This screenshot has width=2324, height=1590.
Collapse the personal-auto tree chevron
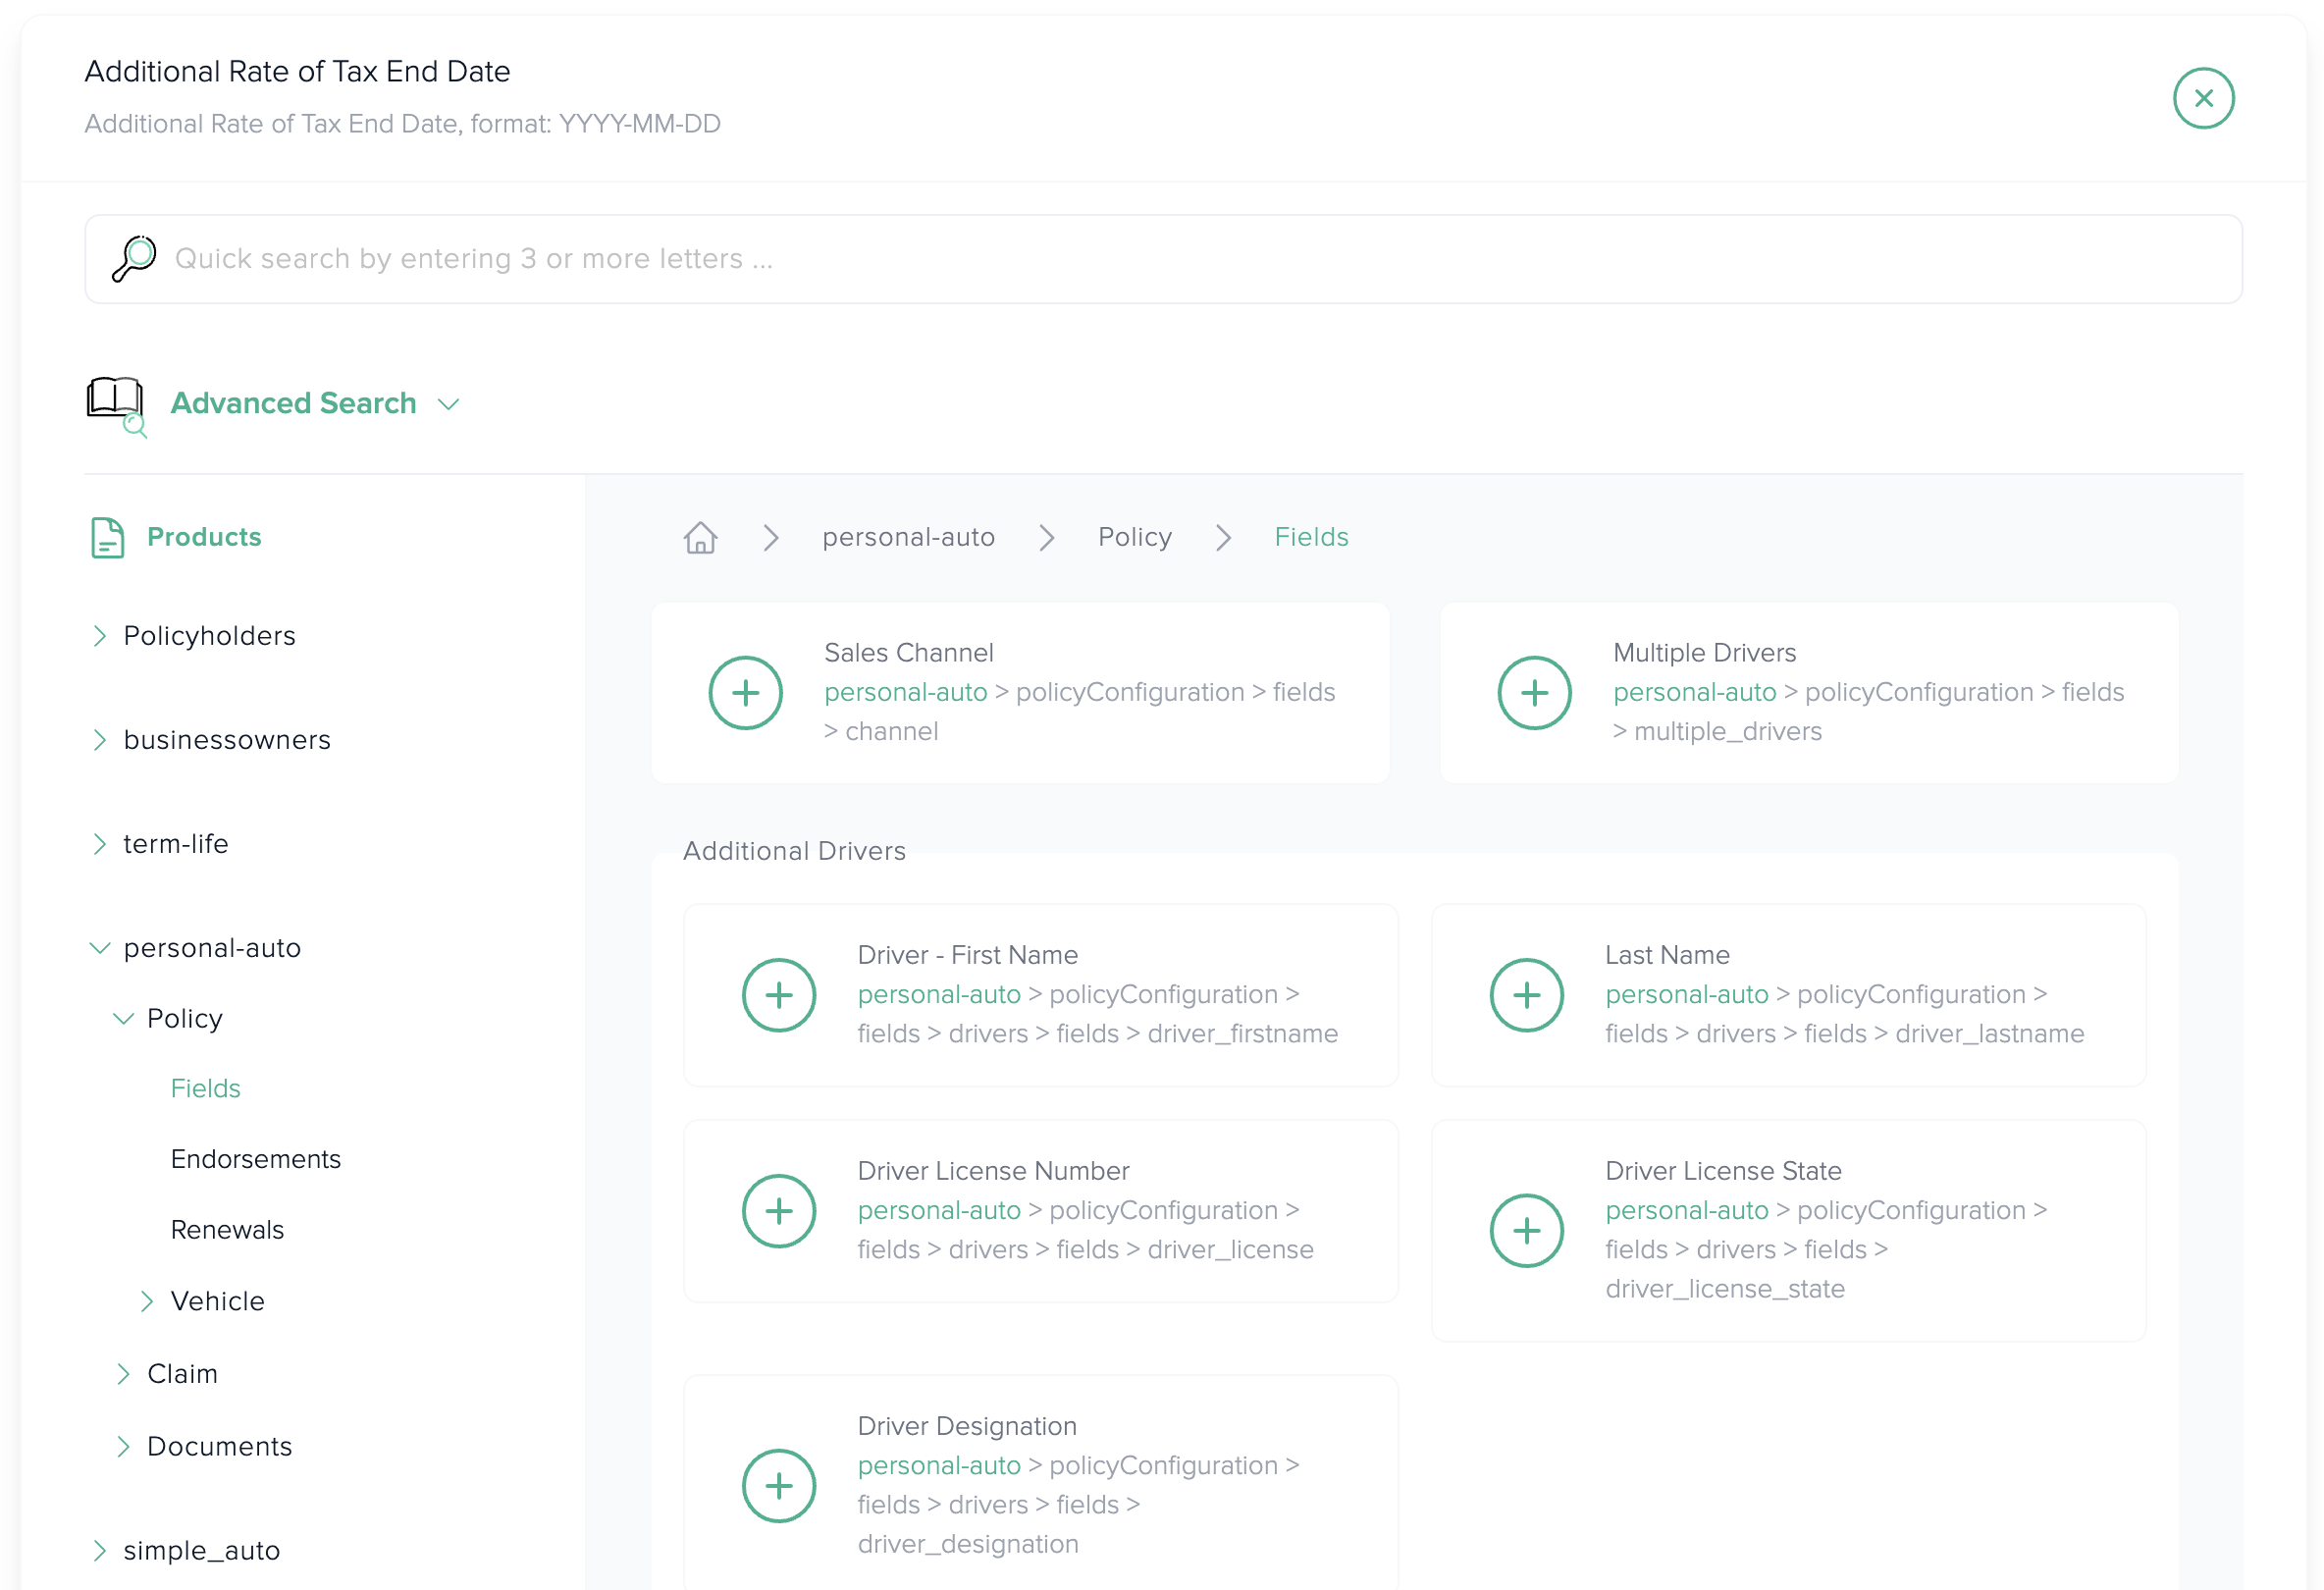click(x=99, y=948)
